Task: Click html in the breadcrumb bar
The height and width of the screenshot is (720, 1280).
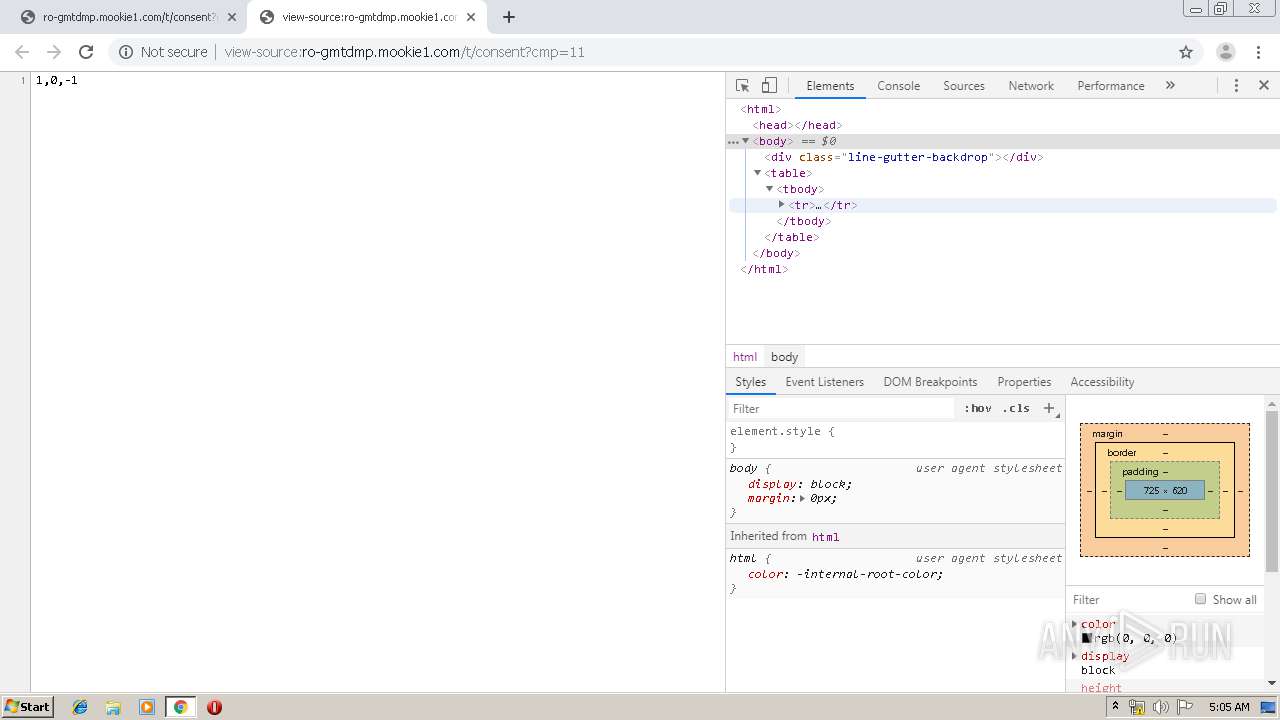Action: 745,357
